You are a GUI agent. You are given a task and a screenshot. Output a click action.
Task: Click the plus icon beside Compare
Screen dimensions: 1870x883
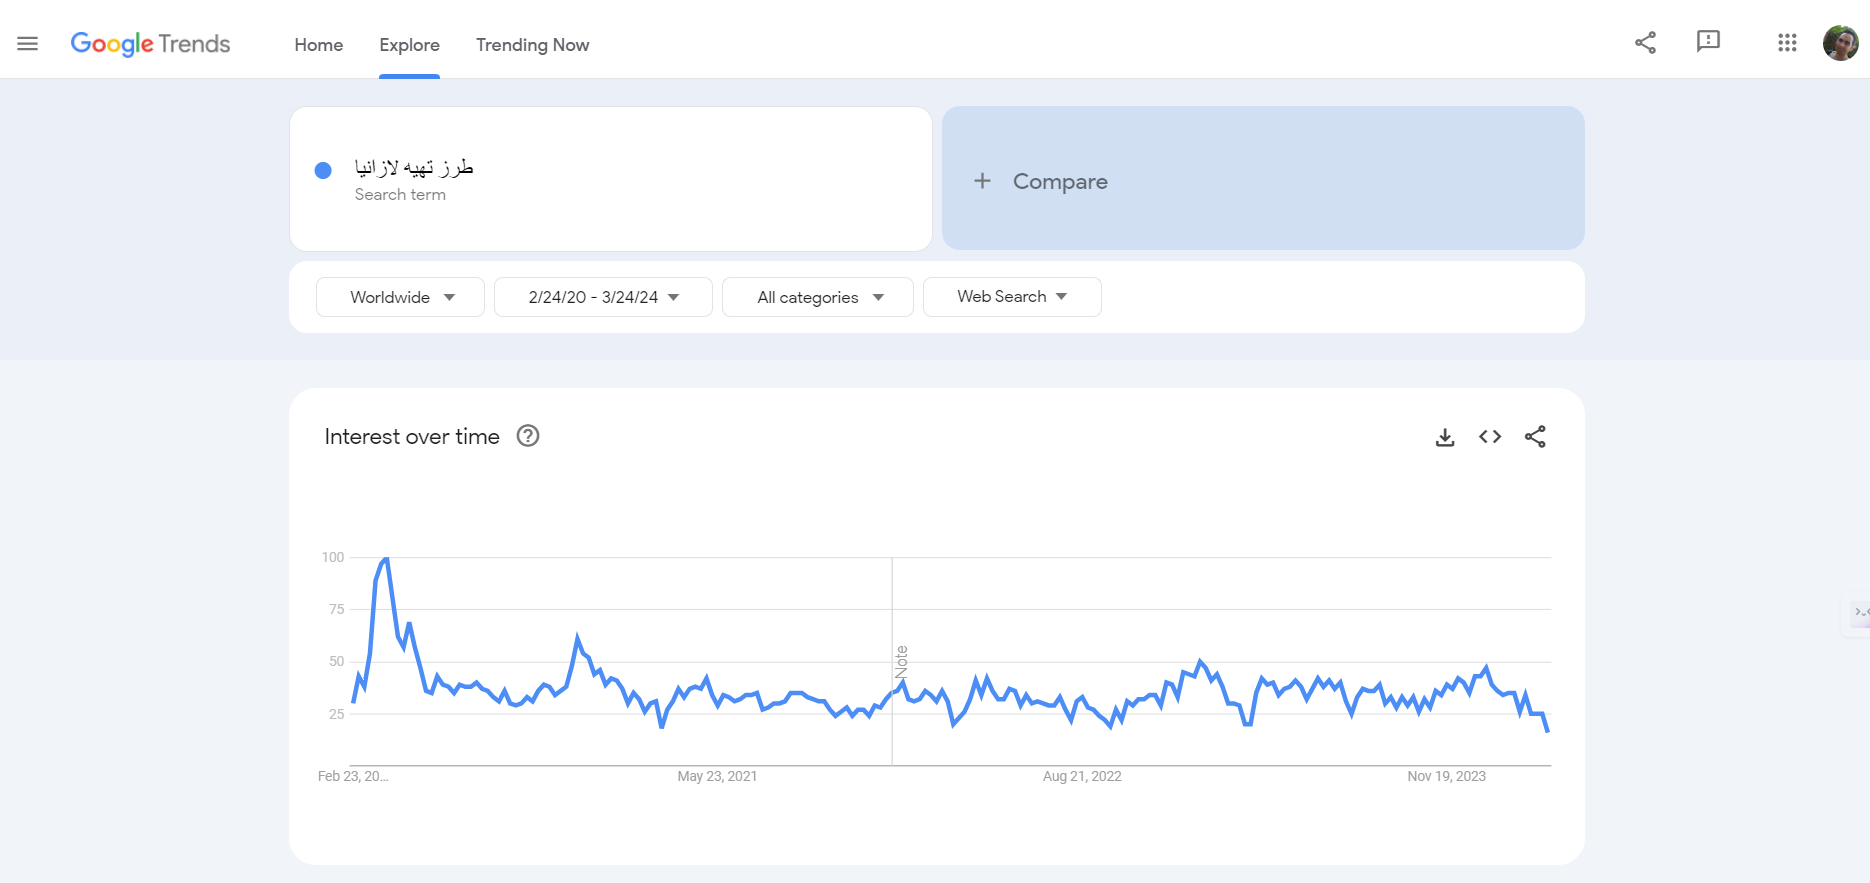point(982,181)
